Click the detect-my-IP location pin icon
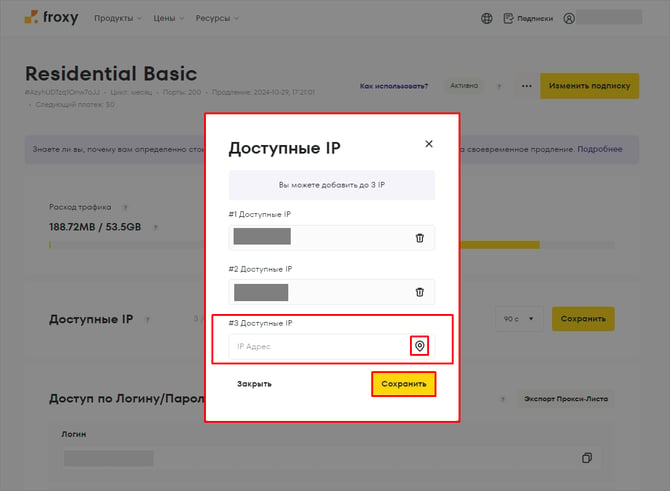Image resolution: width=670 pixels, height=491 pixels. (x=420, y=346)
